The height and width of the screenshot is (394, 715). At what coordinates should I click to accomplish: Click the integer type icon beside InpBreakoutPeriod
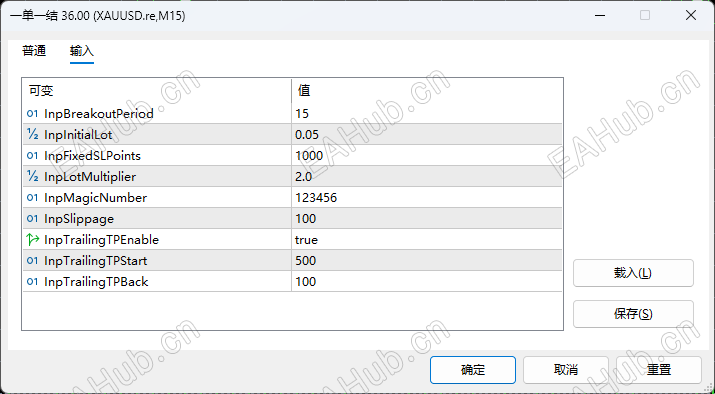click(32, 113)
